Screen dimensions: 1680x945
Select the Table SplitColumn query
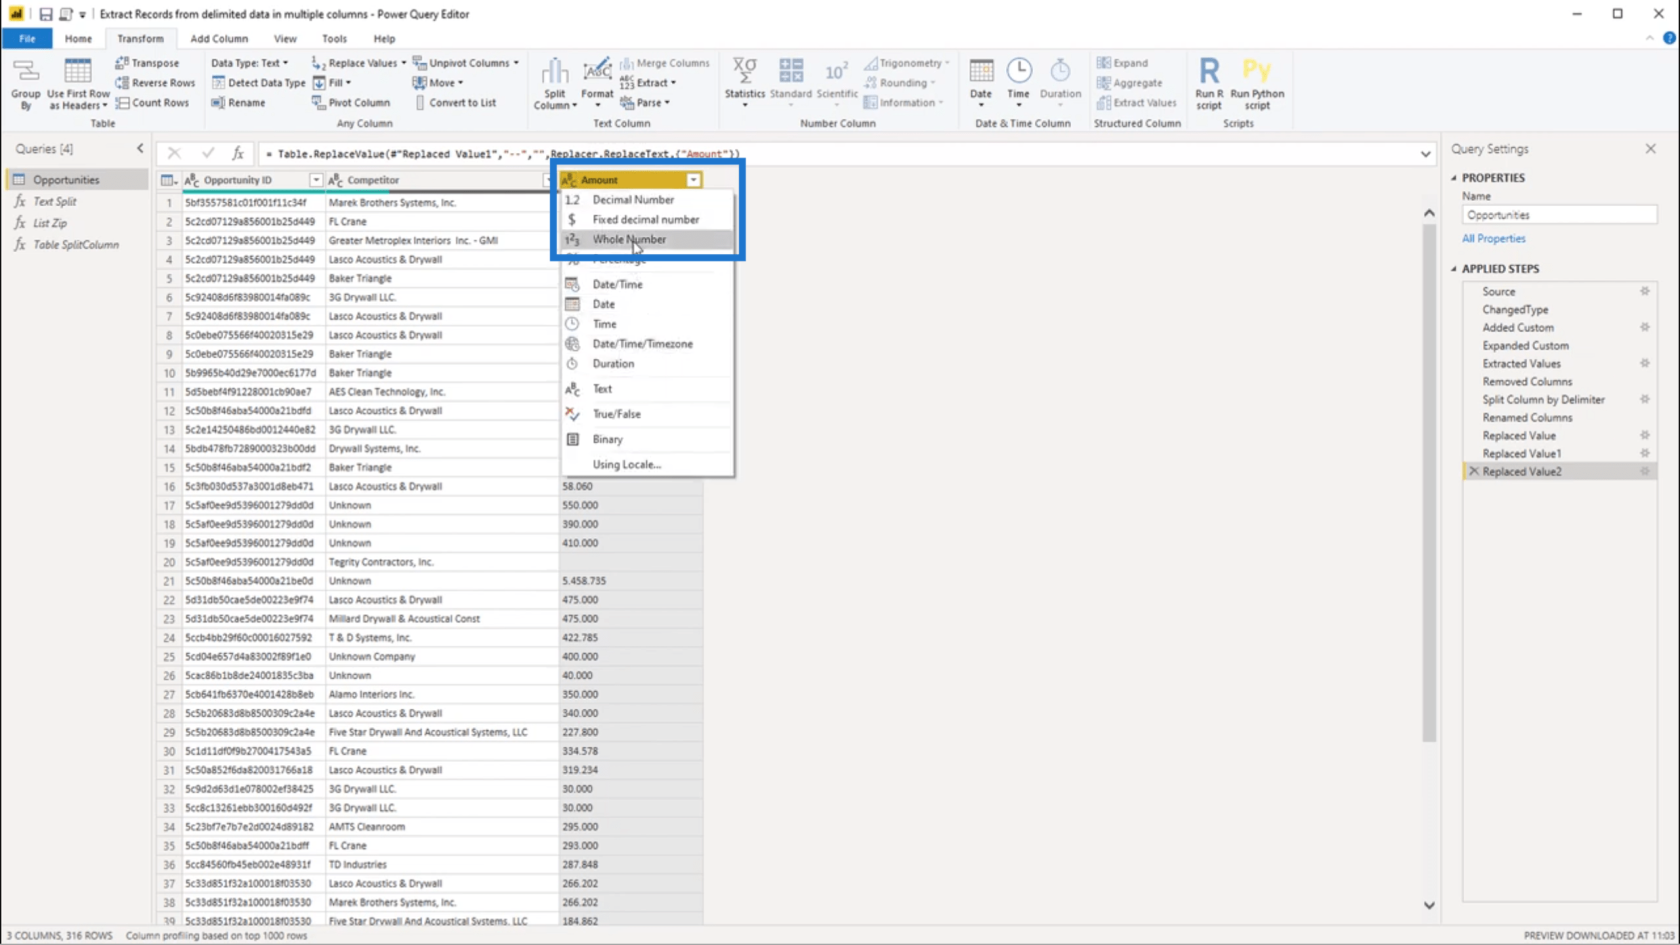(x=76, y=244)
